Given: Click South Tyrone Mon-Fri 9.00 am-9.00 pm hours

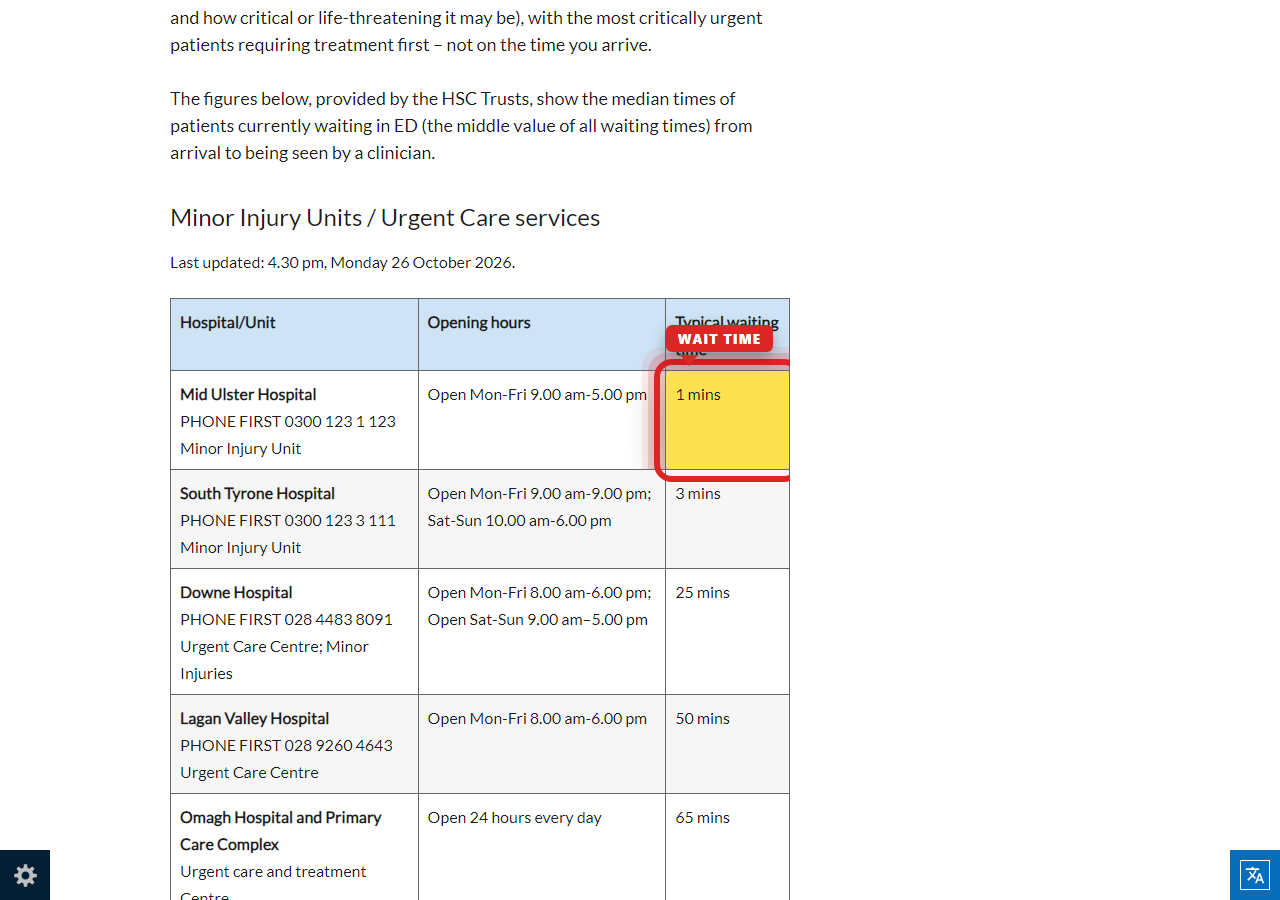Looking at the screenshot, I should click(x=540, y=493).
